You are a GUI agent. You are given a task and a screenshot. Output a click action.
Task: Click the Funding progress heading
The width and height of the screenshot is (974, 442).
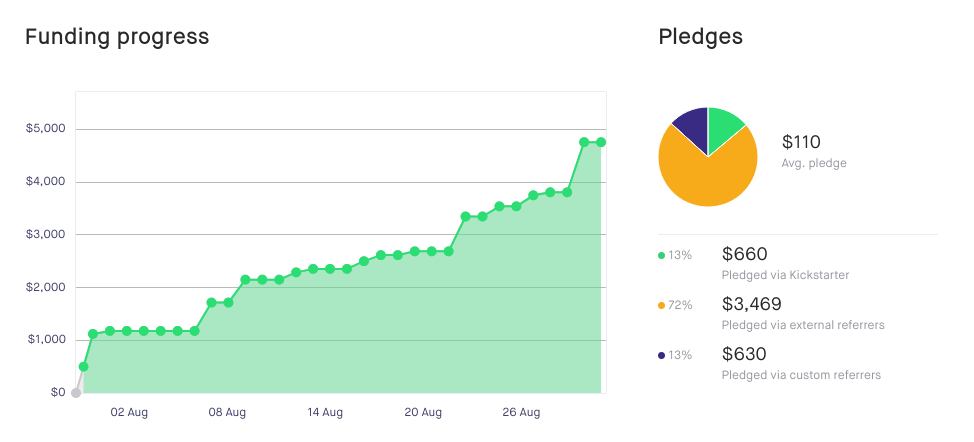(117, 37)
